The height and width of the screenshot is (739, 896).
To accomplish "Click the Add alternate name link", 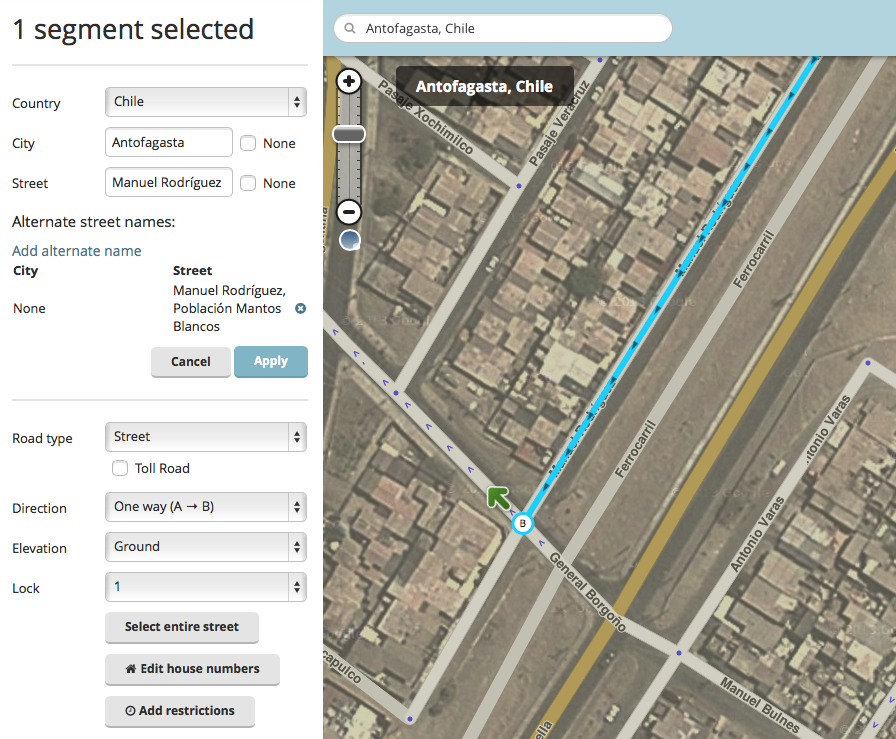I will [77, 251].
